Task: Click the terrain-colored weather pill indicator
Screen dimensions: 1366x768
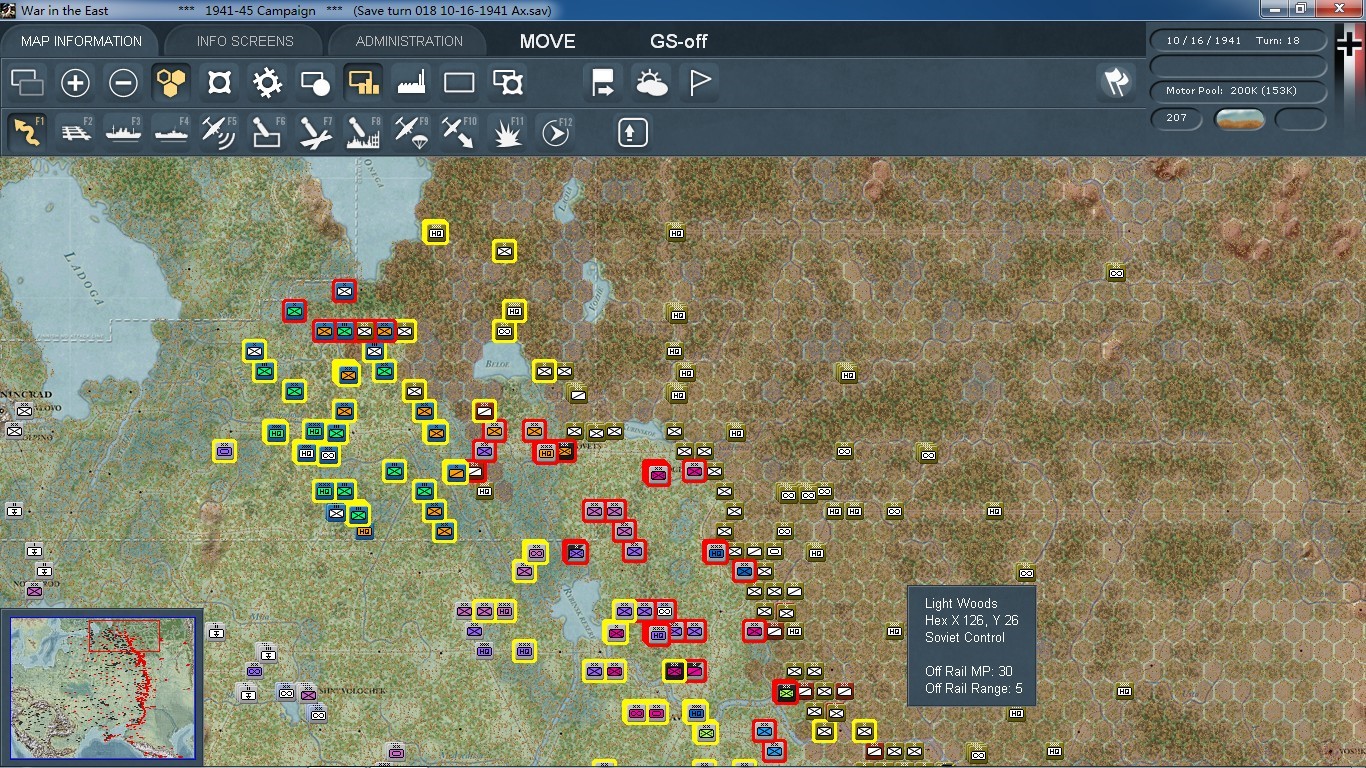Action: tap(1239, 119)
